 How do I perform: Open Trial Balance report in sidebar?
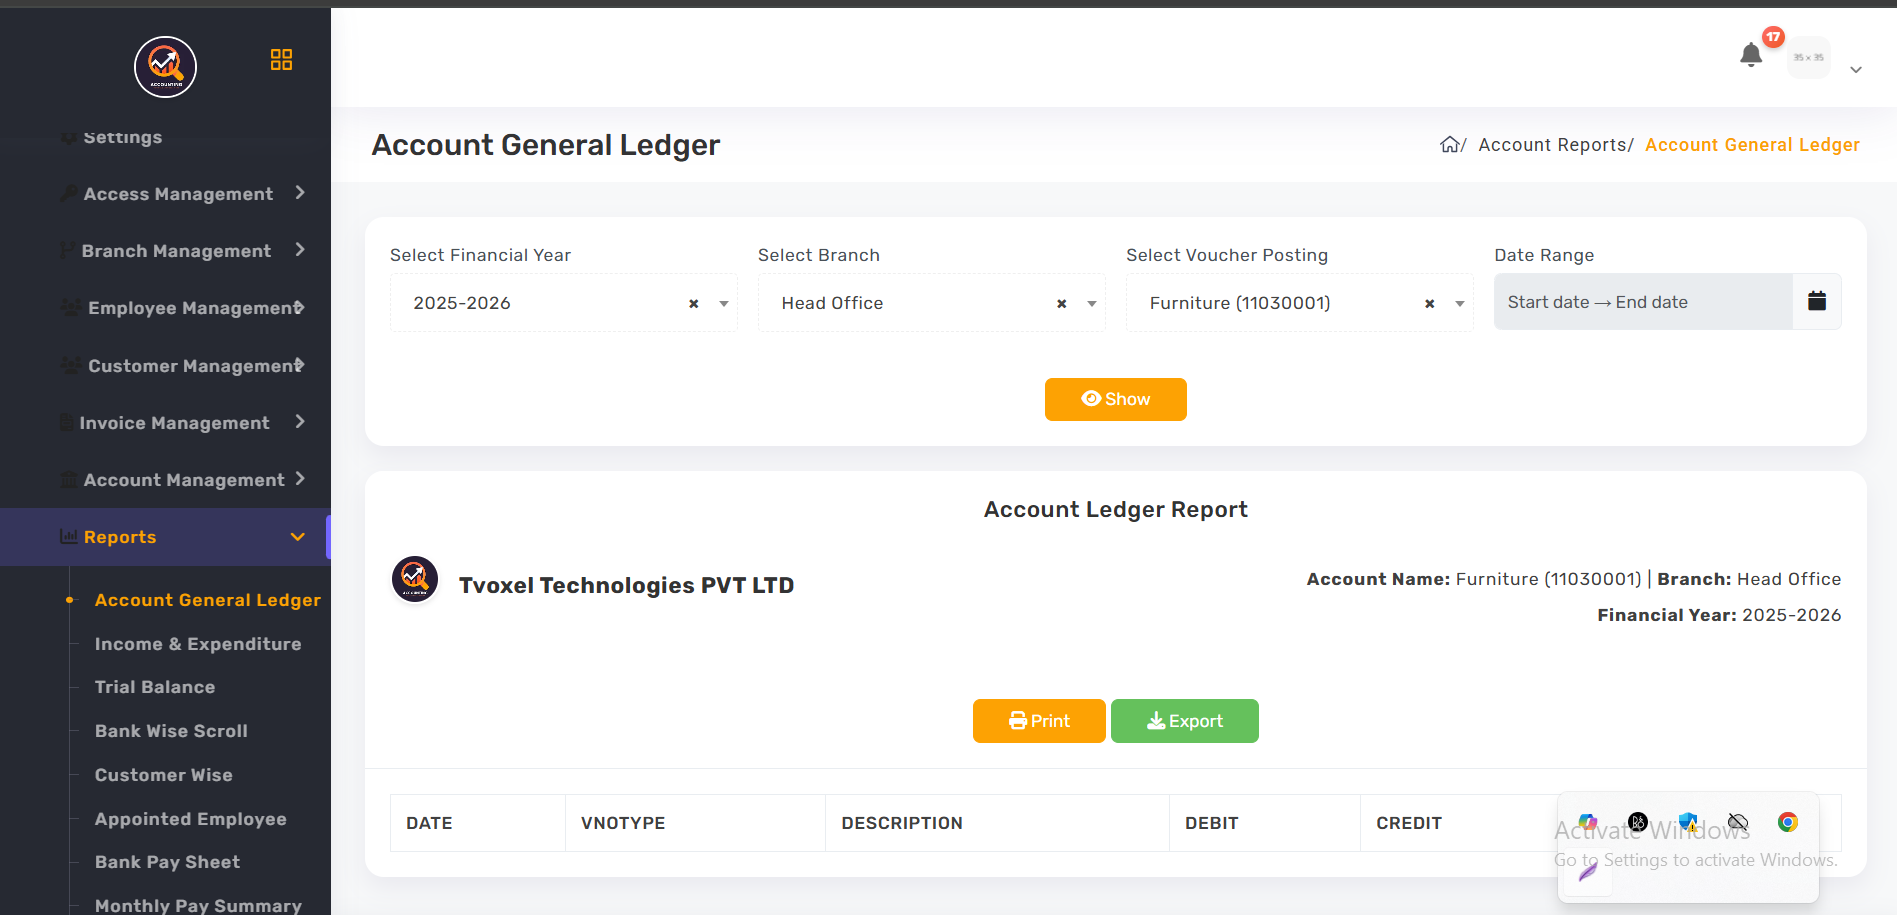(155, 687)
